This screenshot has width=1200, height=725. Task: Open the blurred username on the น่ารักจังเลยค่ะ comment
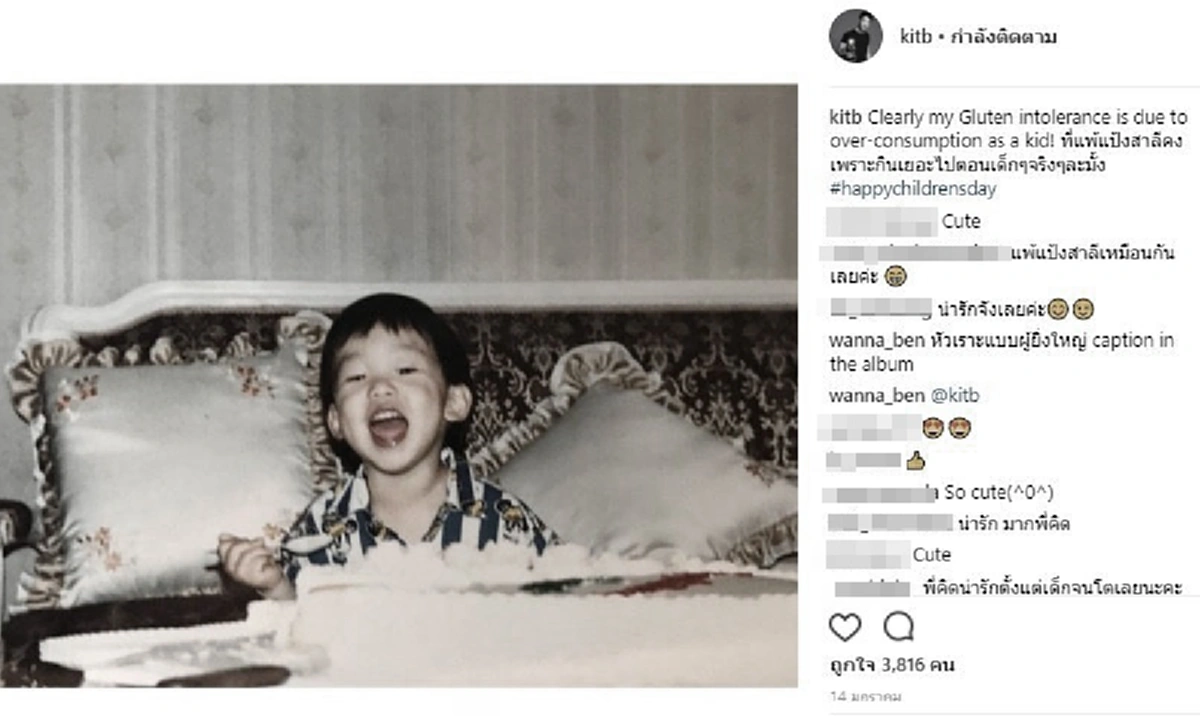(881, 307)
